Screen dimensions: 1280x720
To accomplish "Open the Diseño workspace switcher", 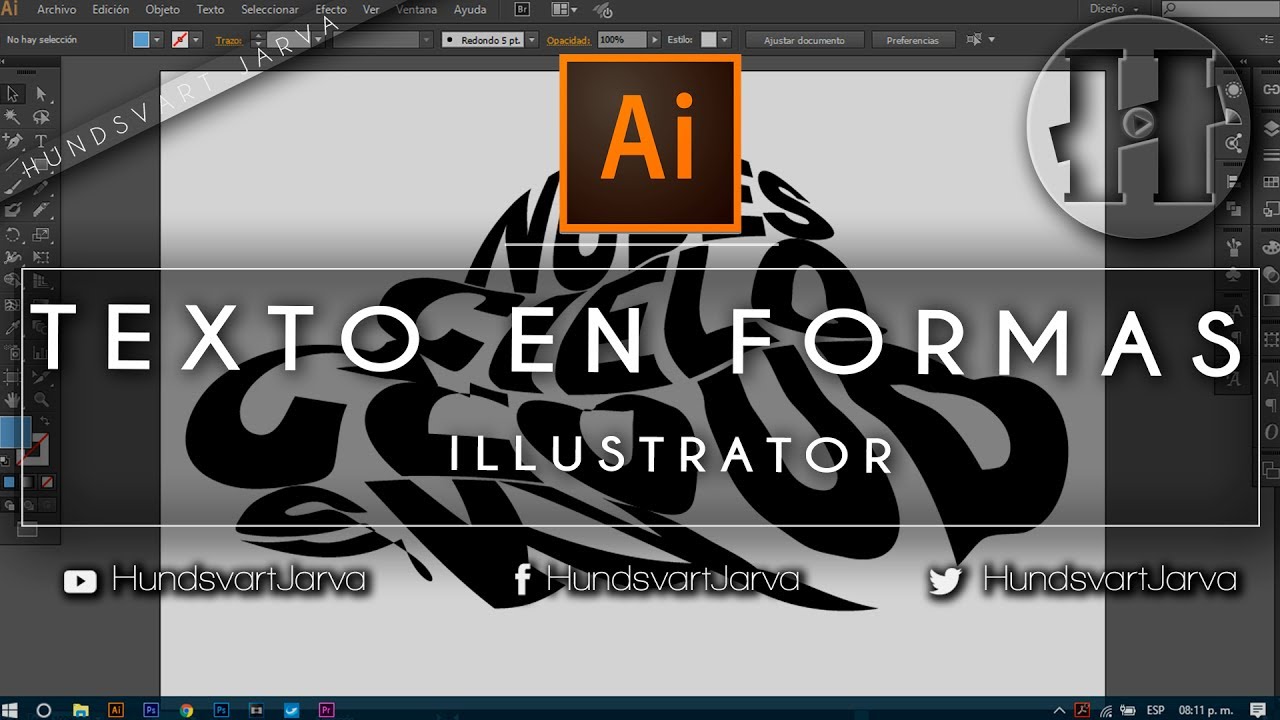I will [1113, 9].
